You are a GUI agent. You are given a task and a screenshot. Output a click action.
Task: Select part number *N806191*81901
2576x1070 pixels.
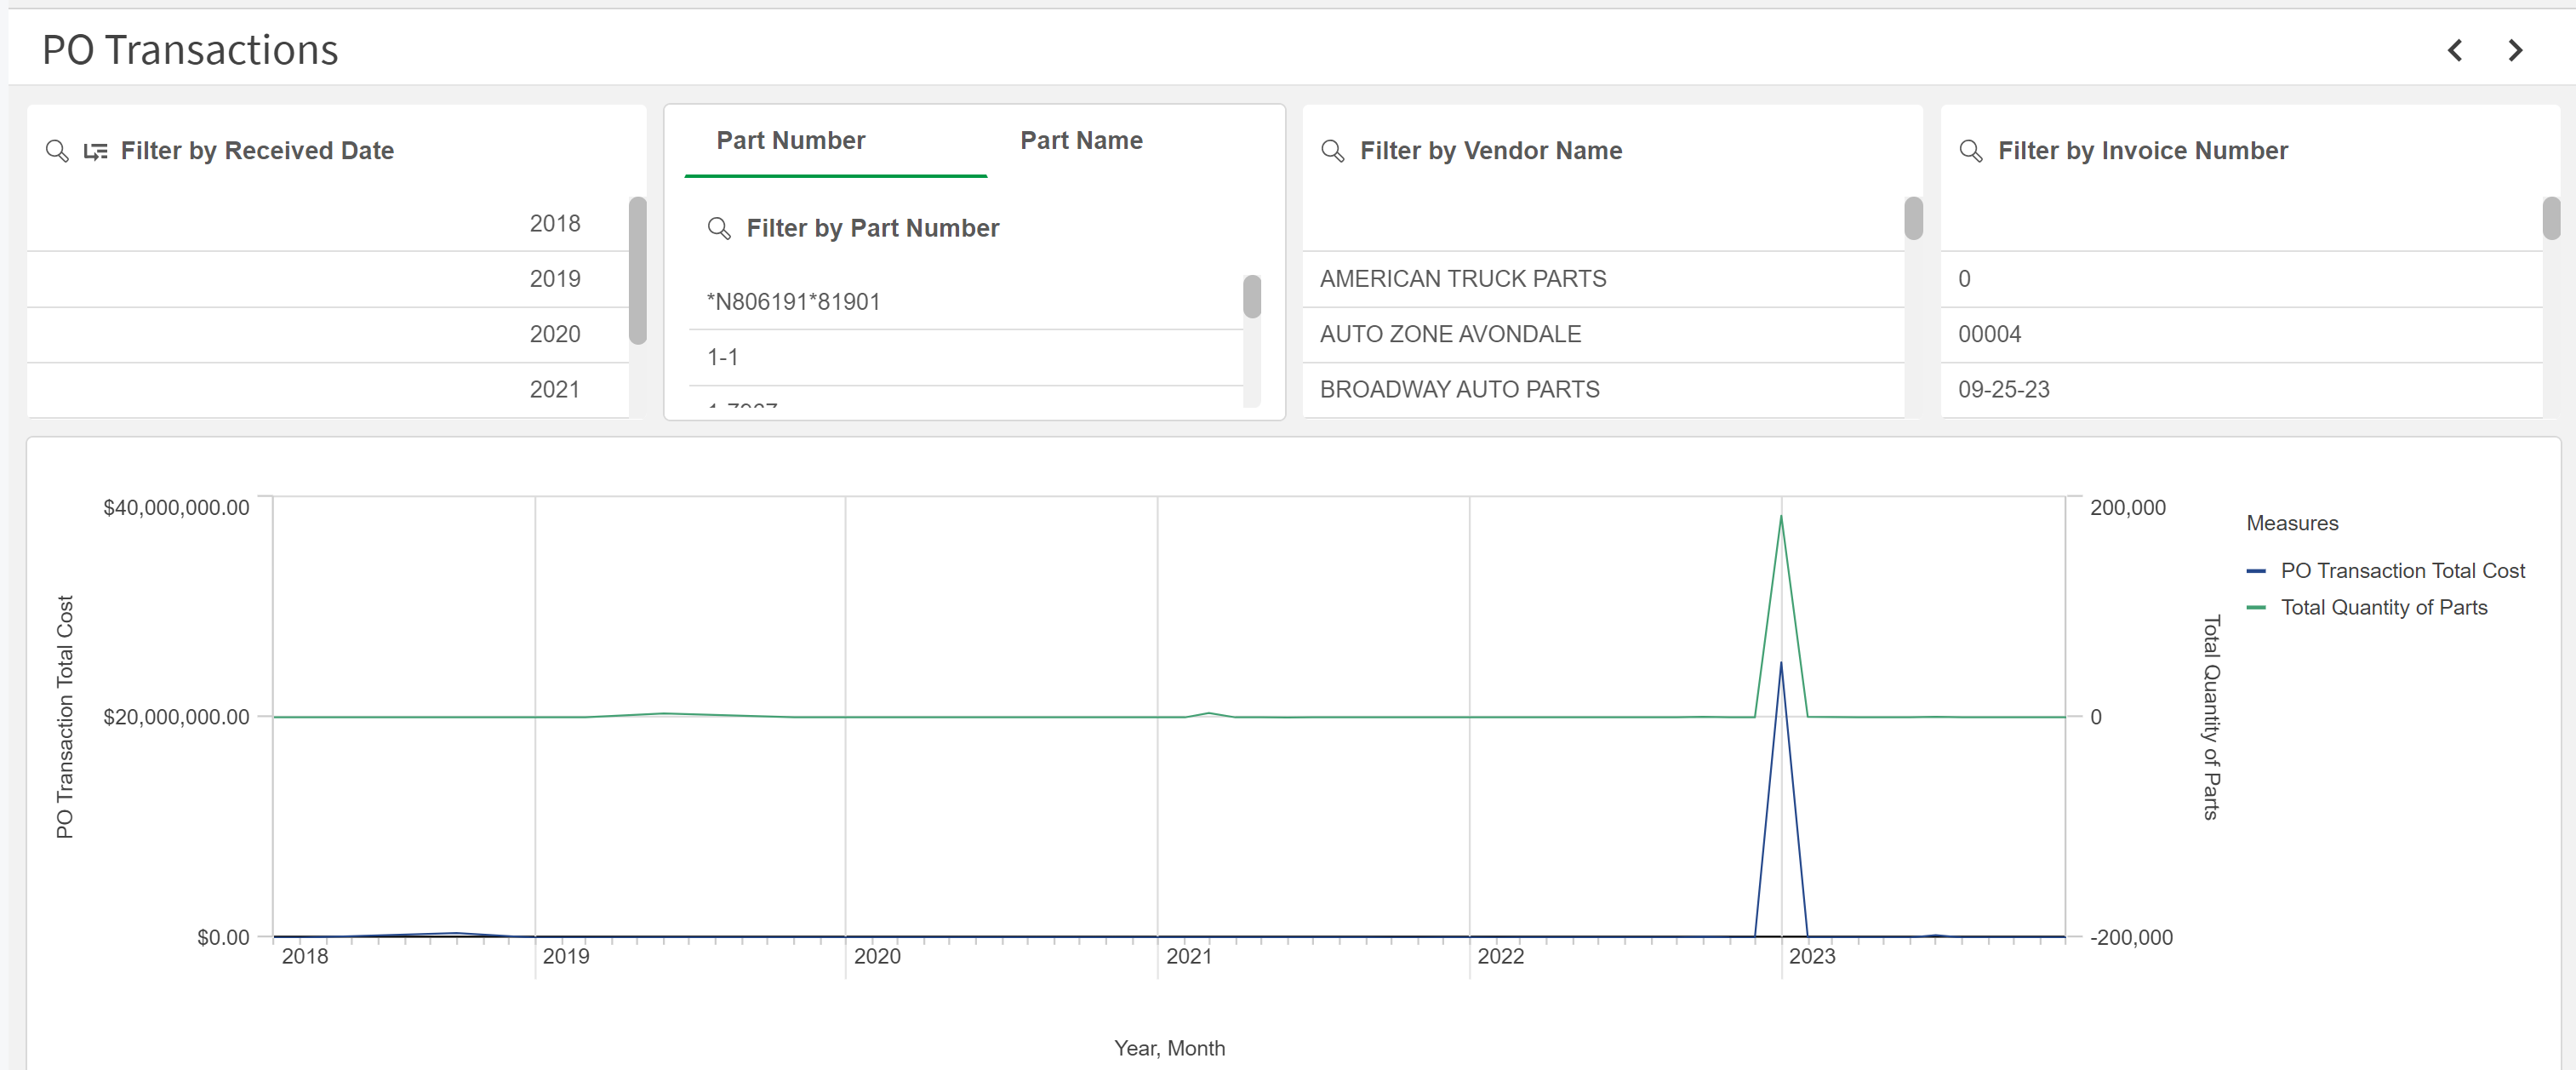pyautogui.click(x=793, y=302)
